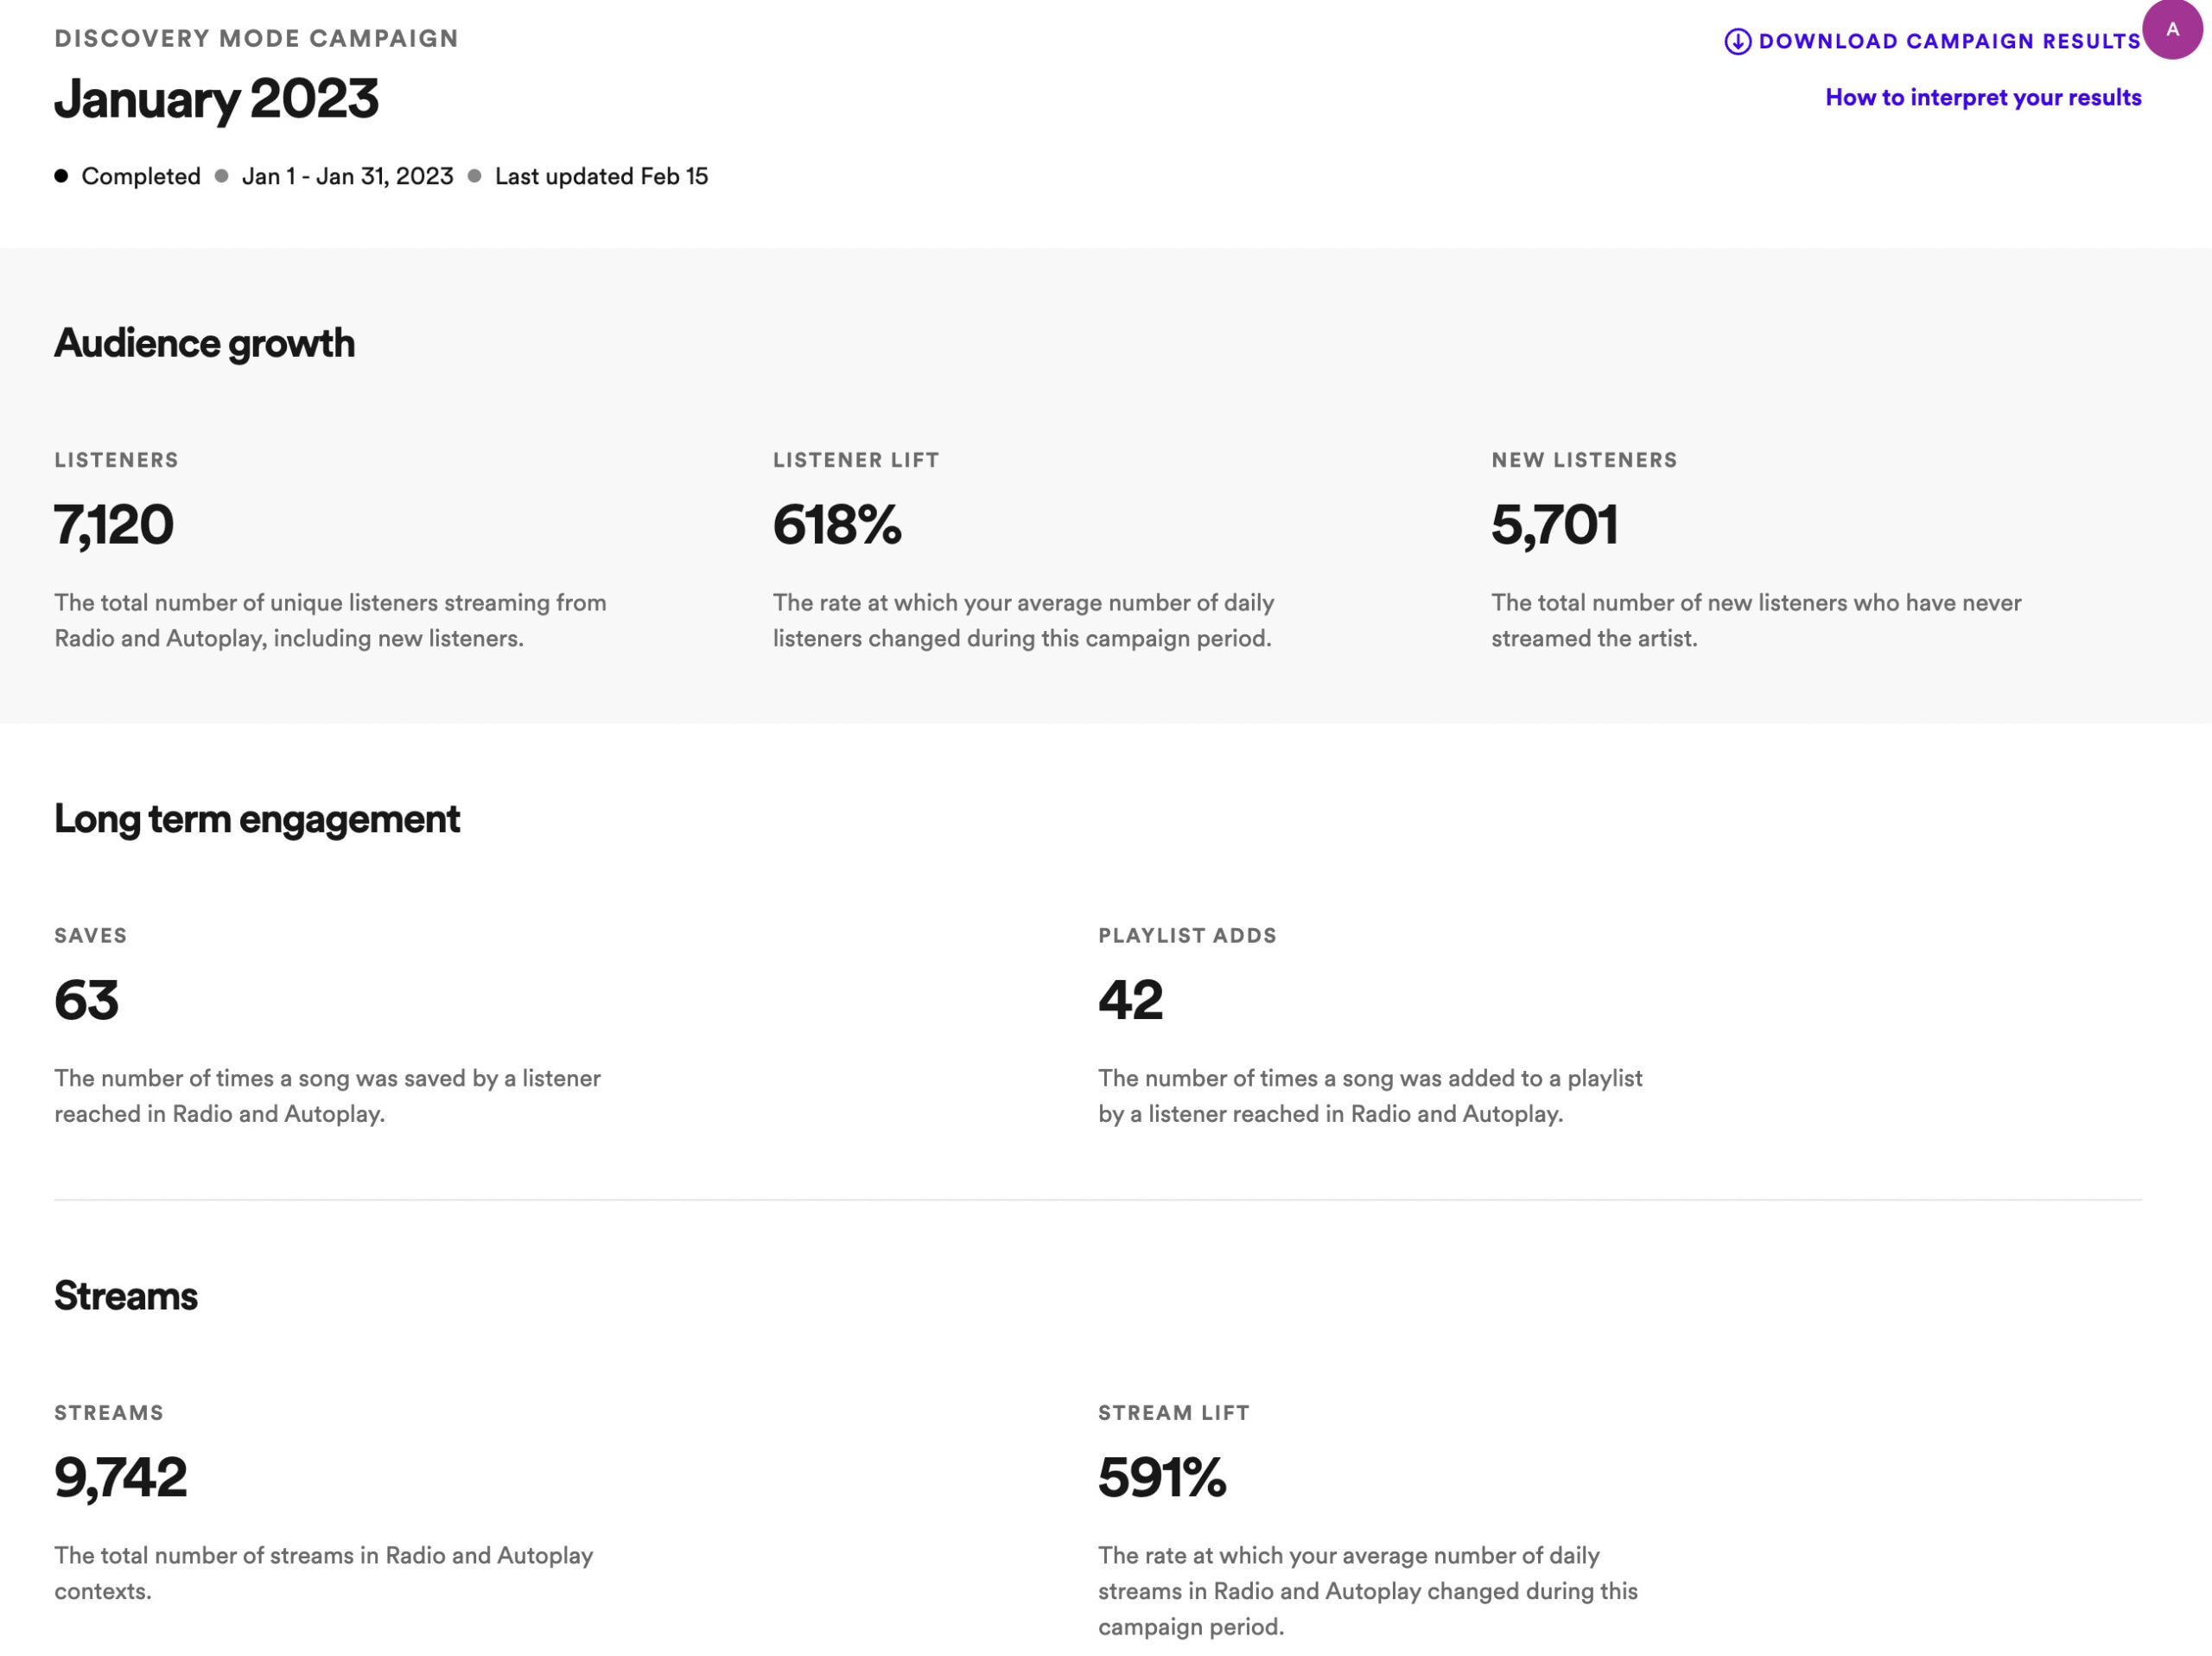Select the Jan 1 - Jan 31, 2023 date range

pyautogui.click(x=347, y=176)
